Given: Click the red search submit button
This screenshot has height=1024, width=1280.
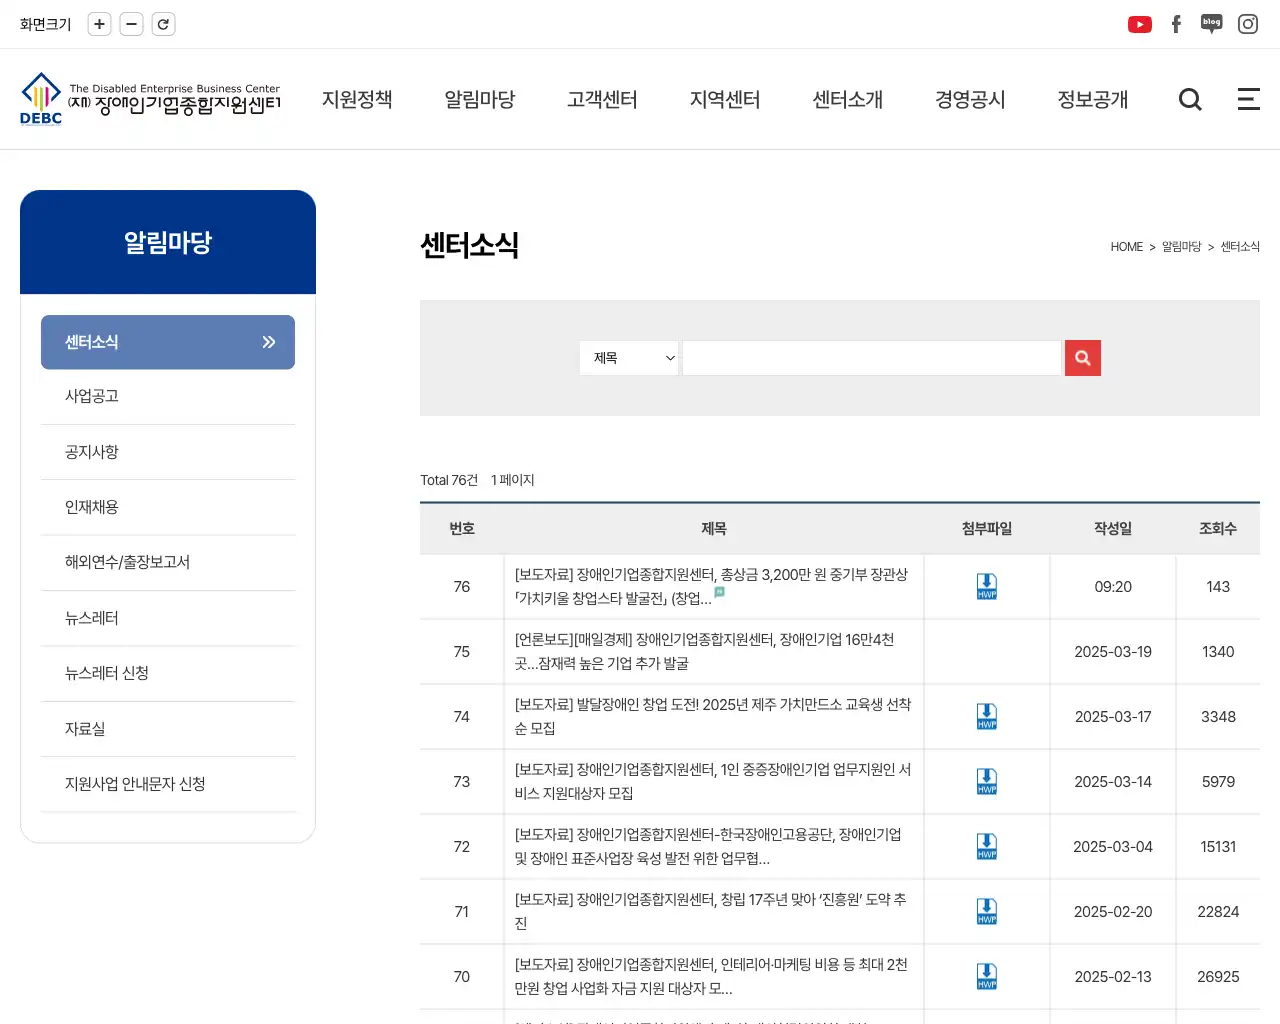Looking at the screenshot, I should point(1083,358).
